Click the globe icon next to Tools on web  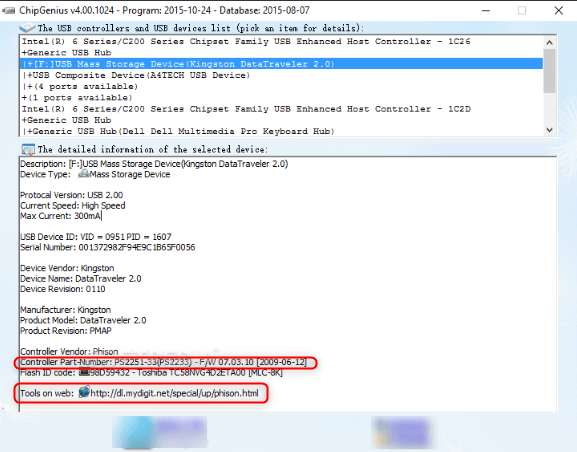(x=84, y=392)
